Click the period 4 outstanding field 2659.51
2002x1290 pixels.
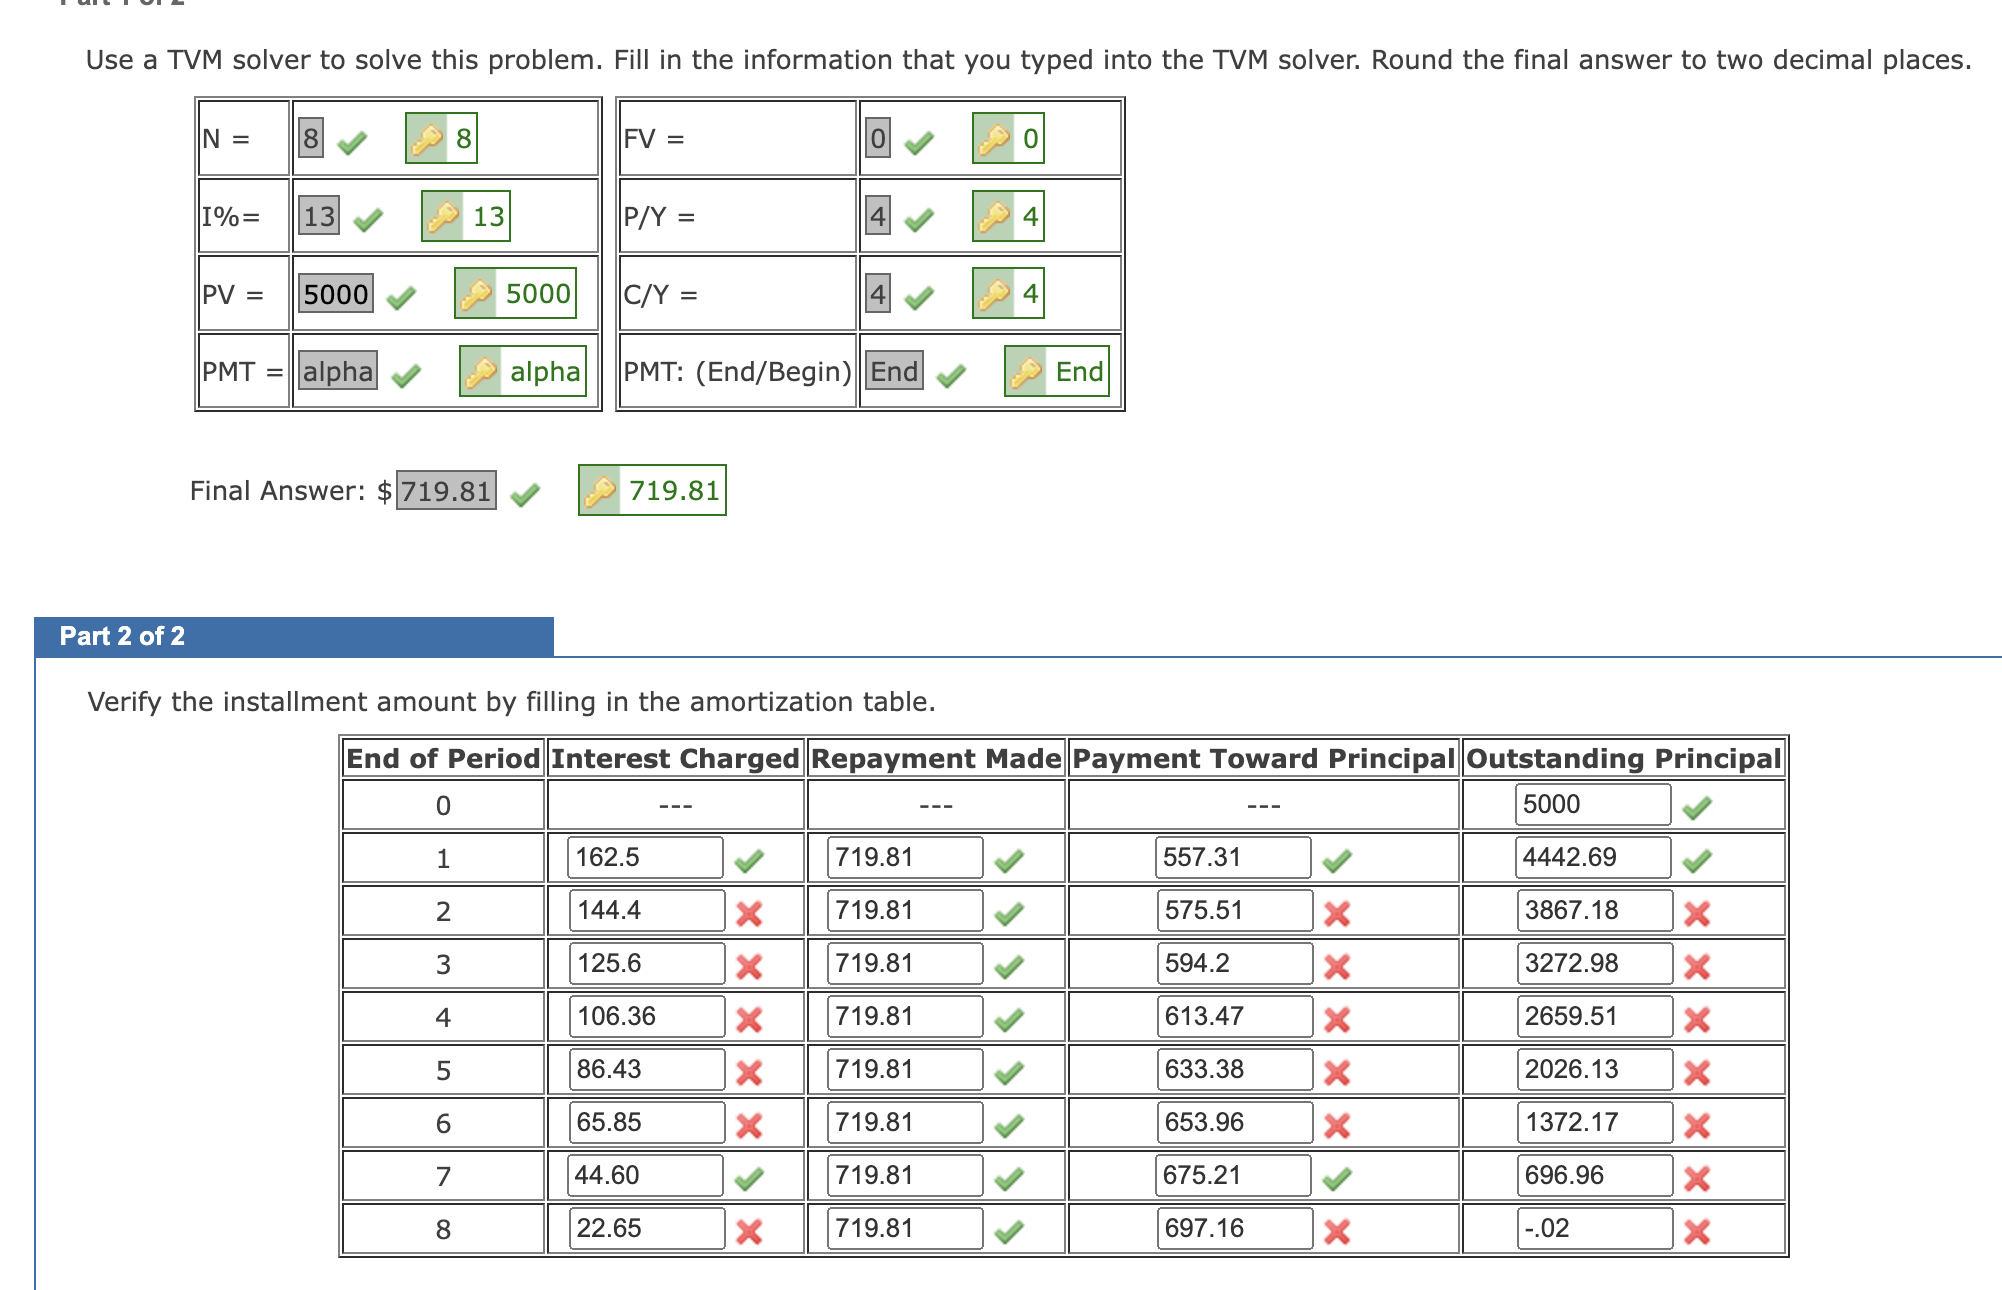1595,1016
